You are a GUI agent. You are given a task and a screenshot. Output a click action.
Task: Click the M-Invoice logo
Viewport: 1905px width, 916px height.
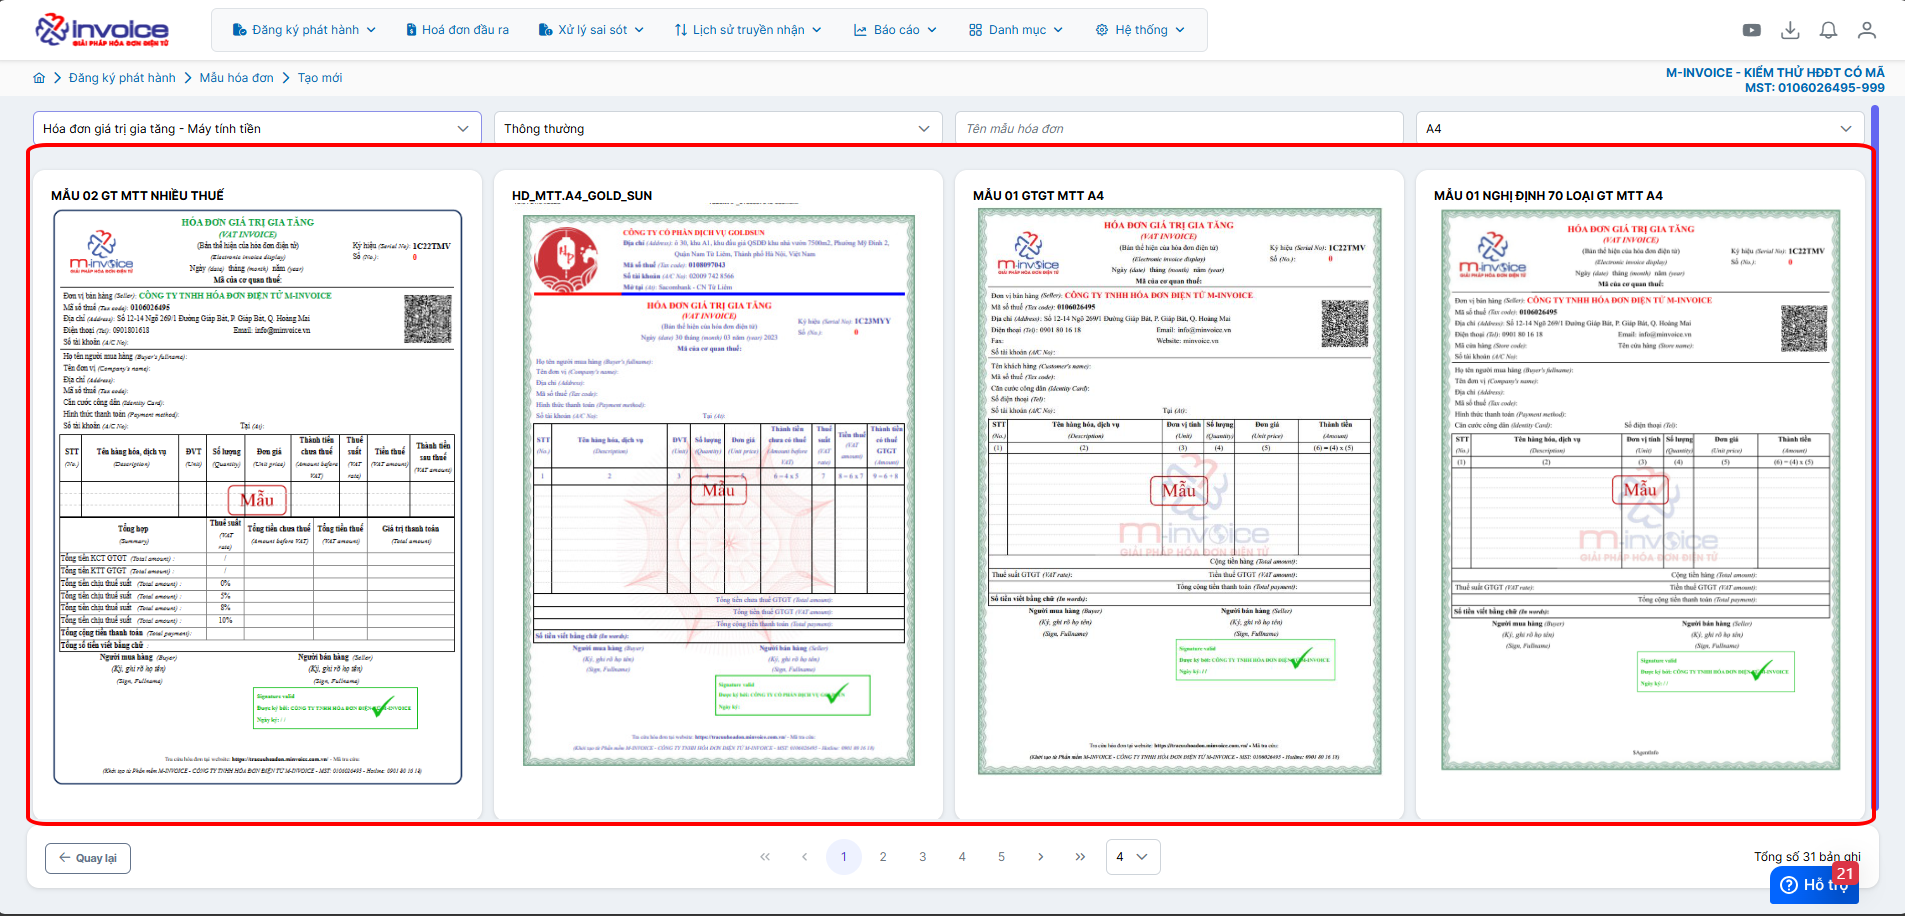(102, 30)
